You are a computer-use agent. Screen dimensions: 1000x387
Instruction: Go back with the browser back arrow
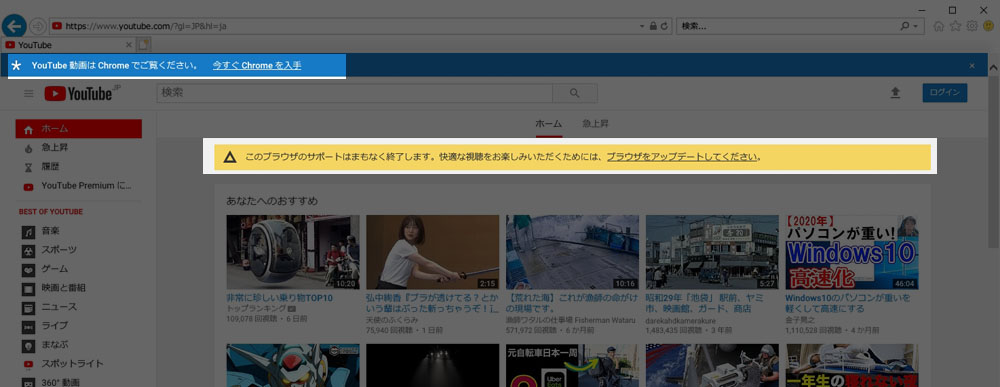tap(13, 26)
